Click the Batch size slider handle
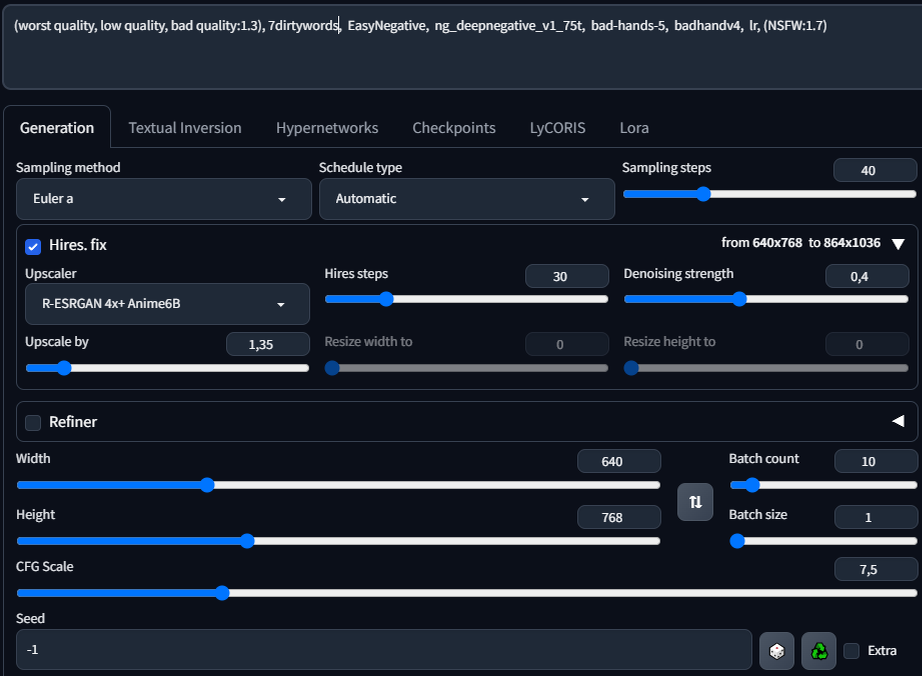The width and height of the screenshot is (922, 676). click(737, 541)
